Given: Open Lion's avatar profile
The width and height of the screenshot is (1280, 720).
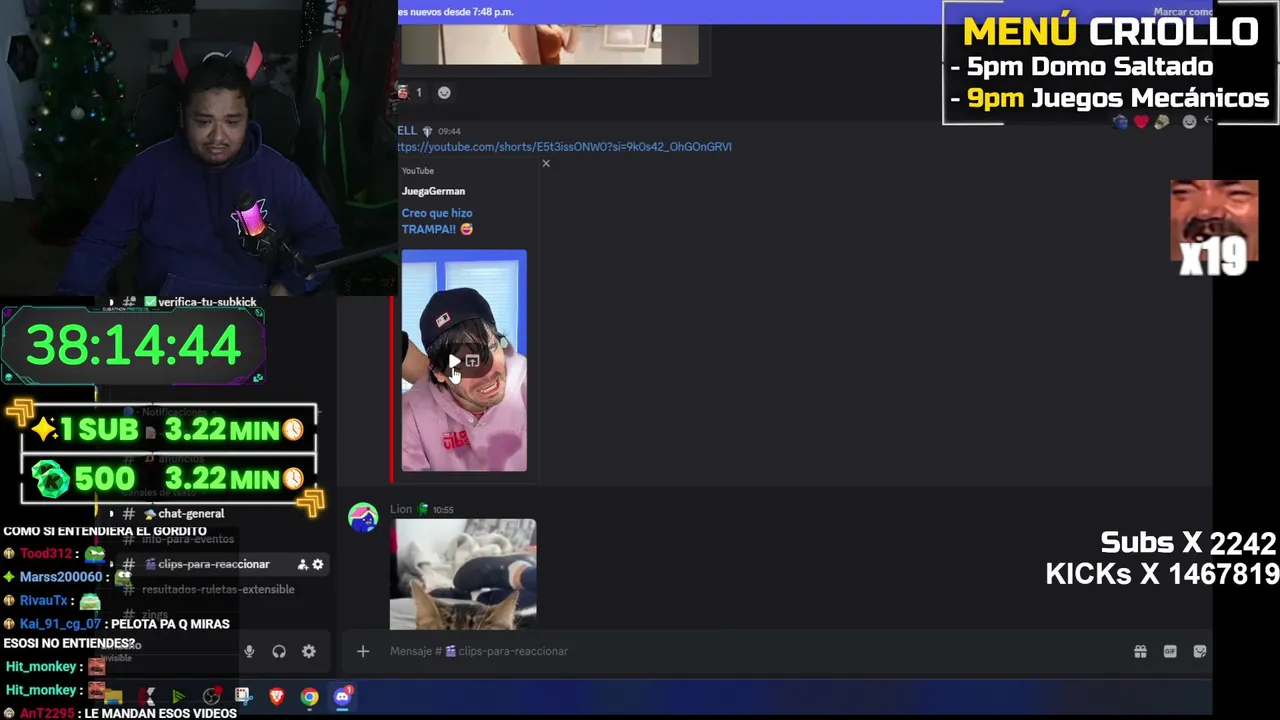Looking at the screenshot, I should [363, 518].
